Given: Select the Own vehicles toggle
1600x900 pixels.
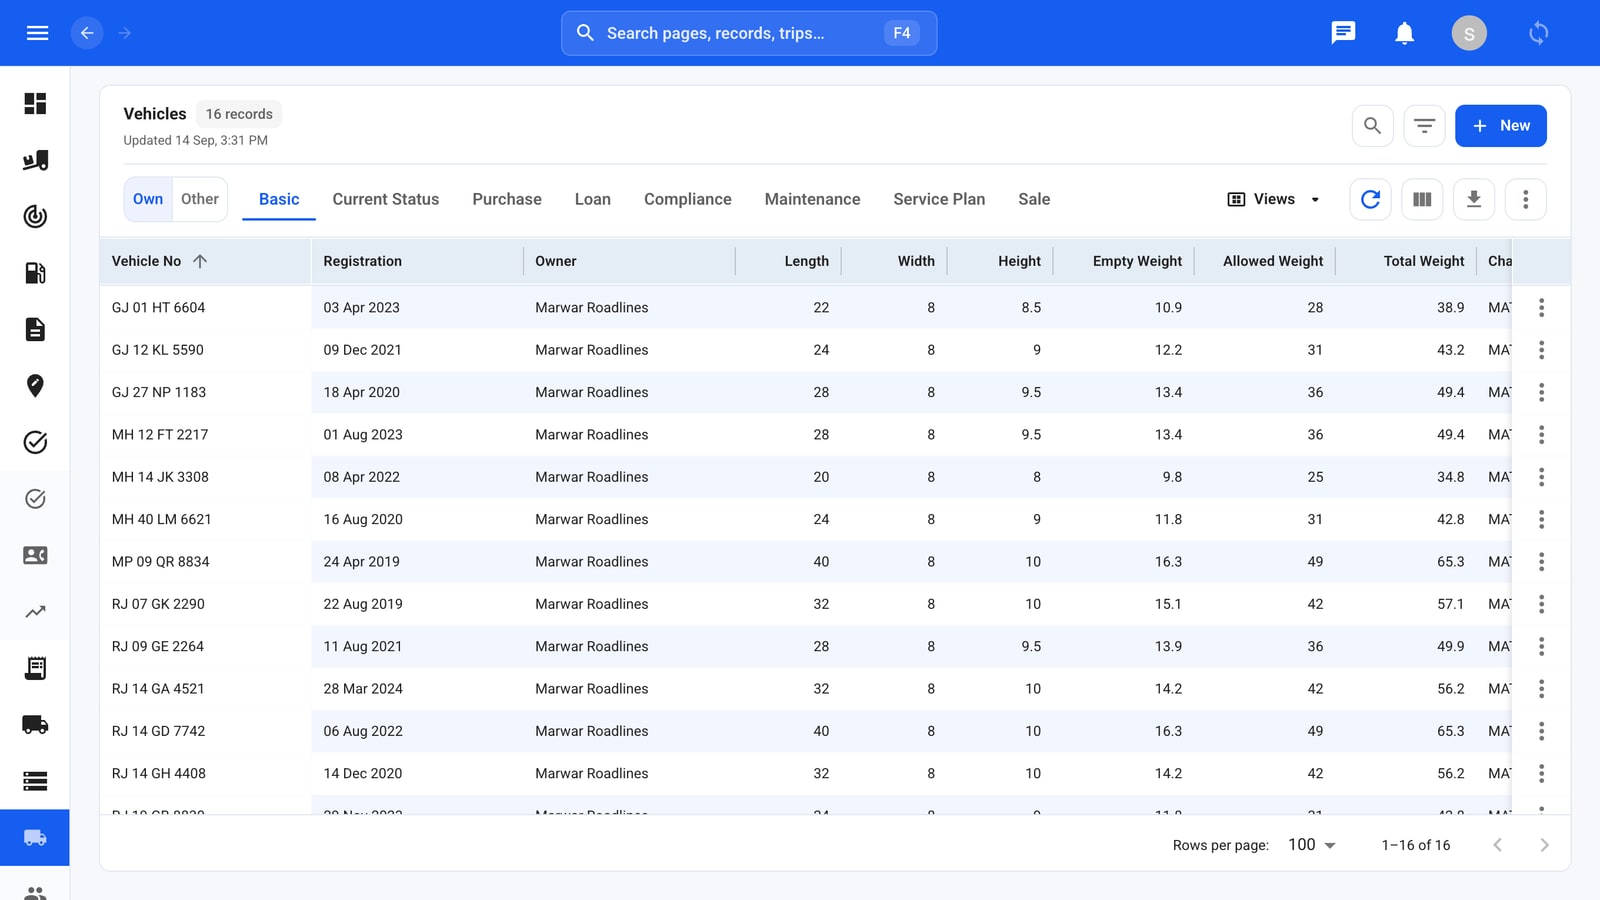Looking at the screenshot, I should click(148, 199).
